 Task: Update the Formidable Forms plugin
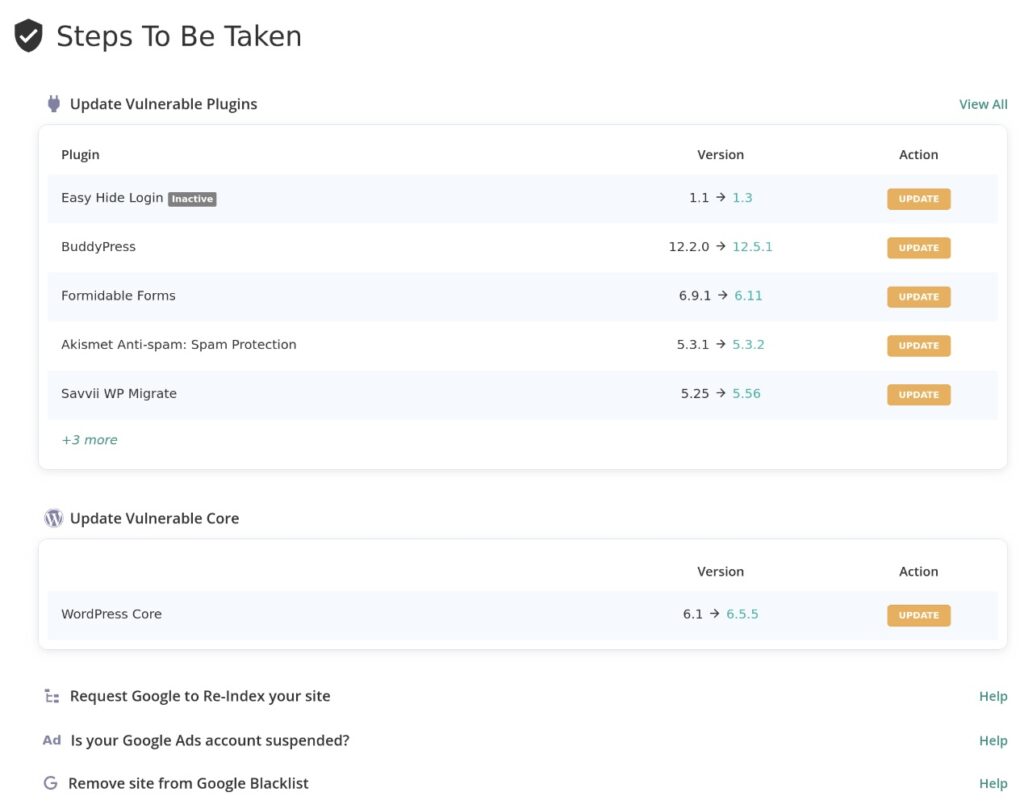pyautogui.click(x=918, y=296)
